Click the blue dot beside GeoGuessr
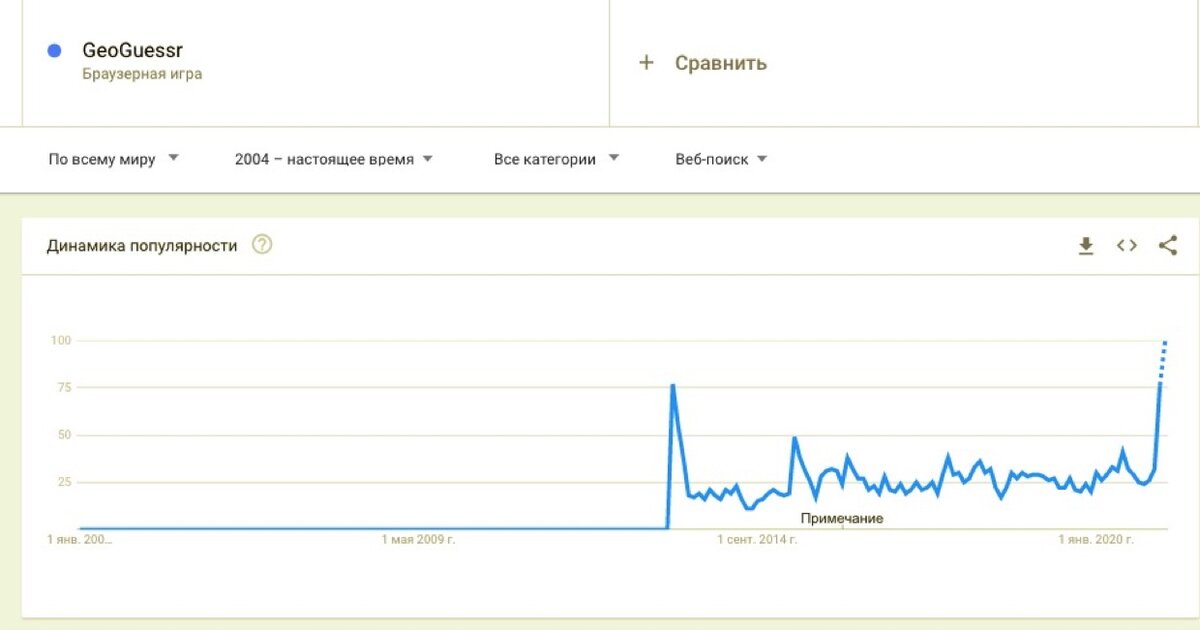The width and height of the screenshot is (1200, 630). (55, 50)
